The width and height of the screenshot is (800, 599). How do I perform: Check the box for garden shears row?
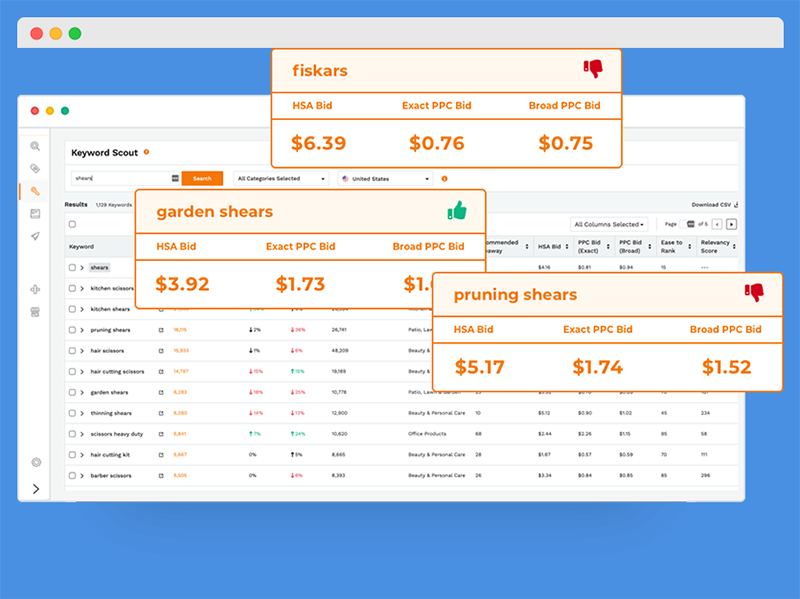point(72,392)
